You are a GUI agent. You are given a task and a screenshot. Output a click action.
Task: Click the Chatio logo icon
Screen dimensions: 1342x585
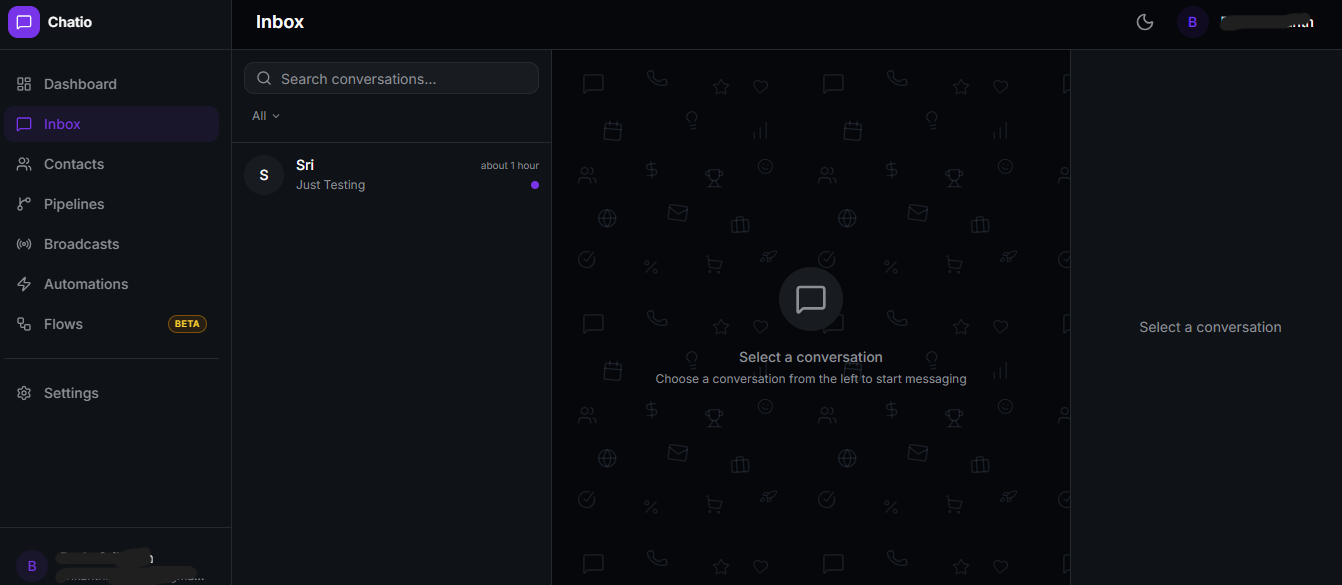tap(24, 22)
